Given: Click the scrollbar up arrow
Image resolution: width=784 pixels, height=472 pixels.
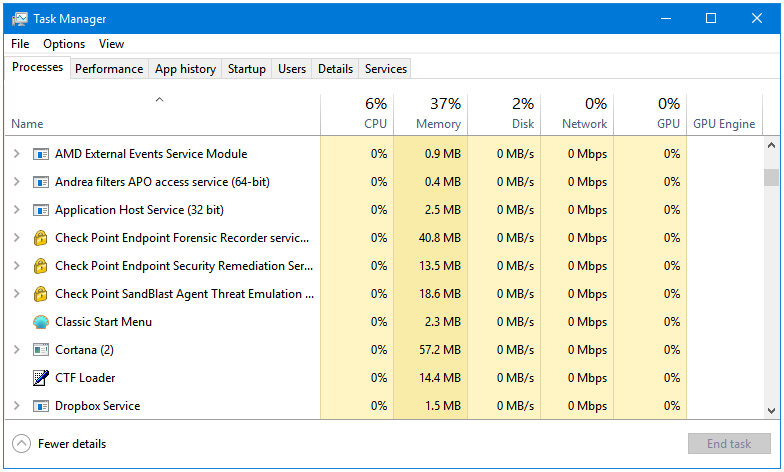Looking at the screenshot, I should click(x=771, y=145).
